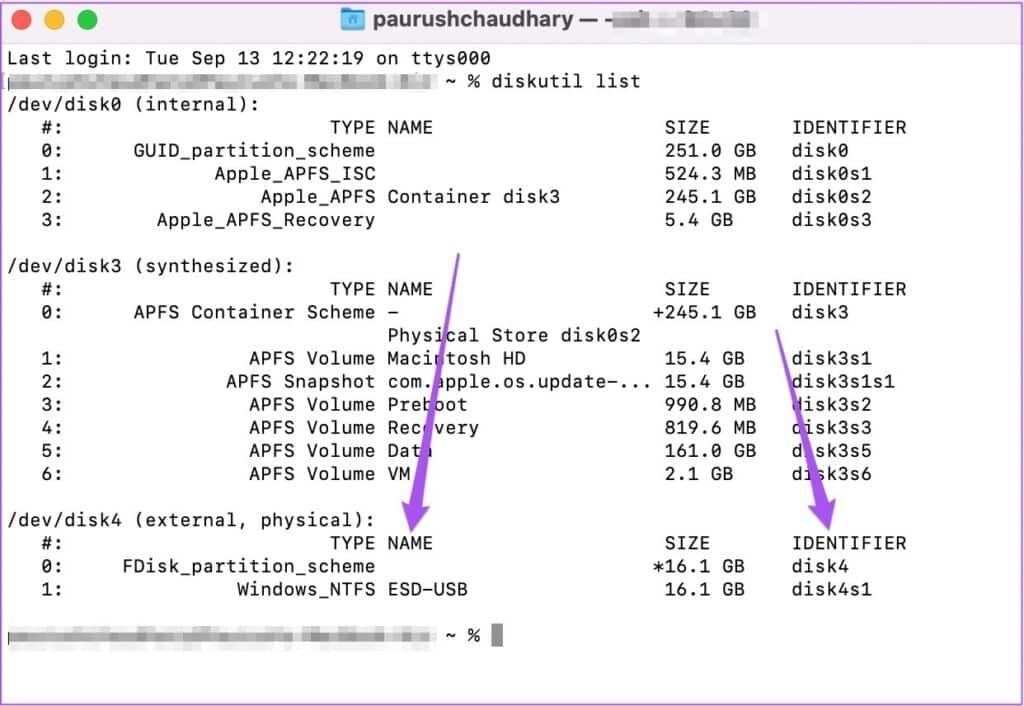
Task: Click the '2.1 GB' size value
Action: tap(699, 474)
